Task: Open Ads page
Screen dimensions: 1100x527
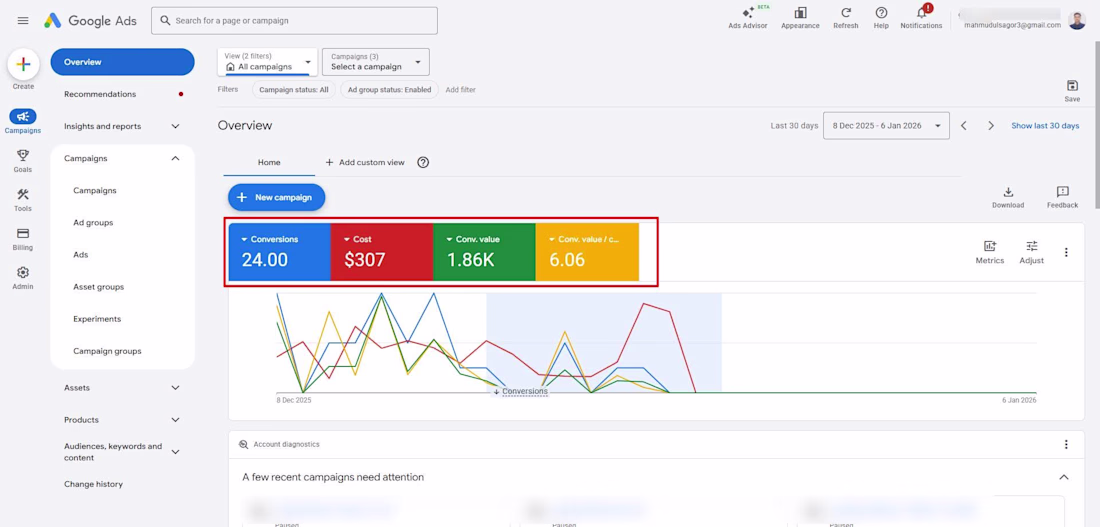Action: pos(81,255)
